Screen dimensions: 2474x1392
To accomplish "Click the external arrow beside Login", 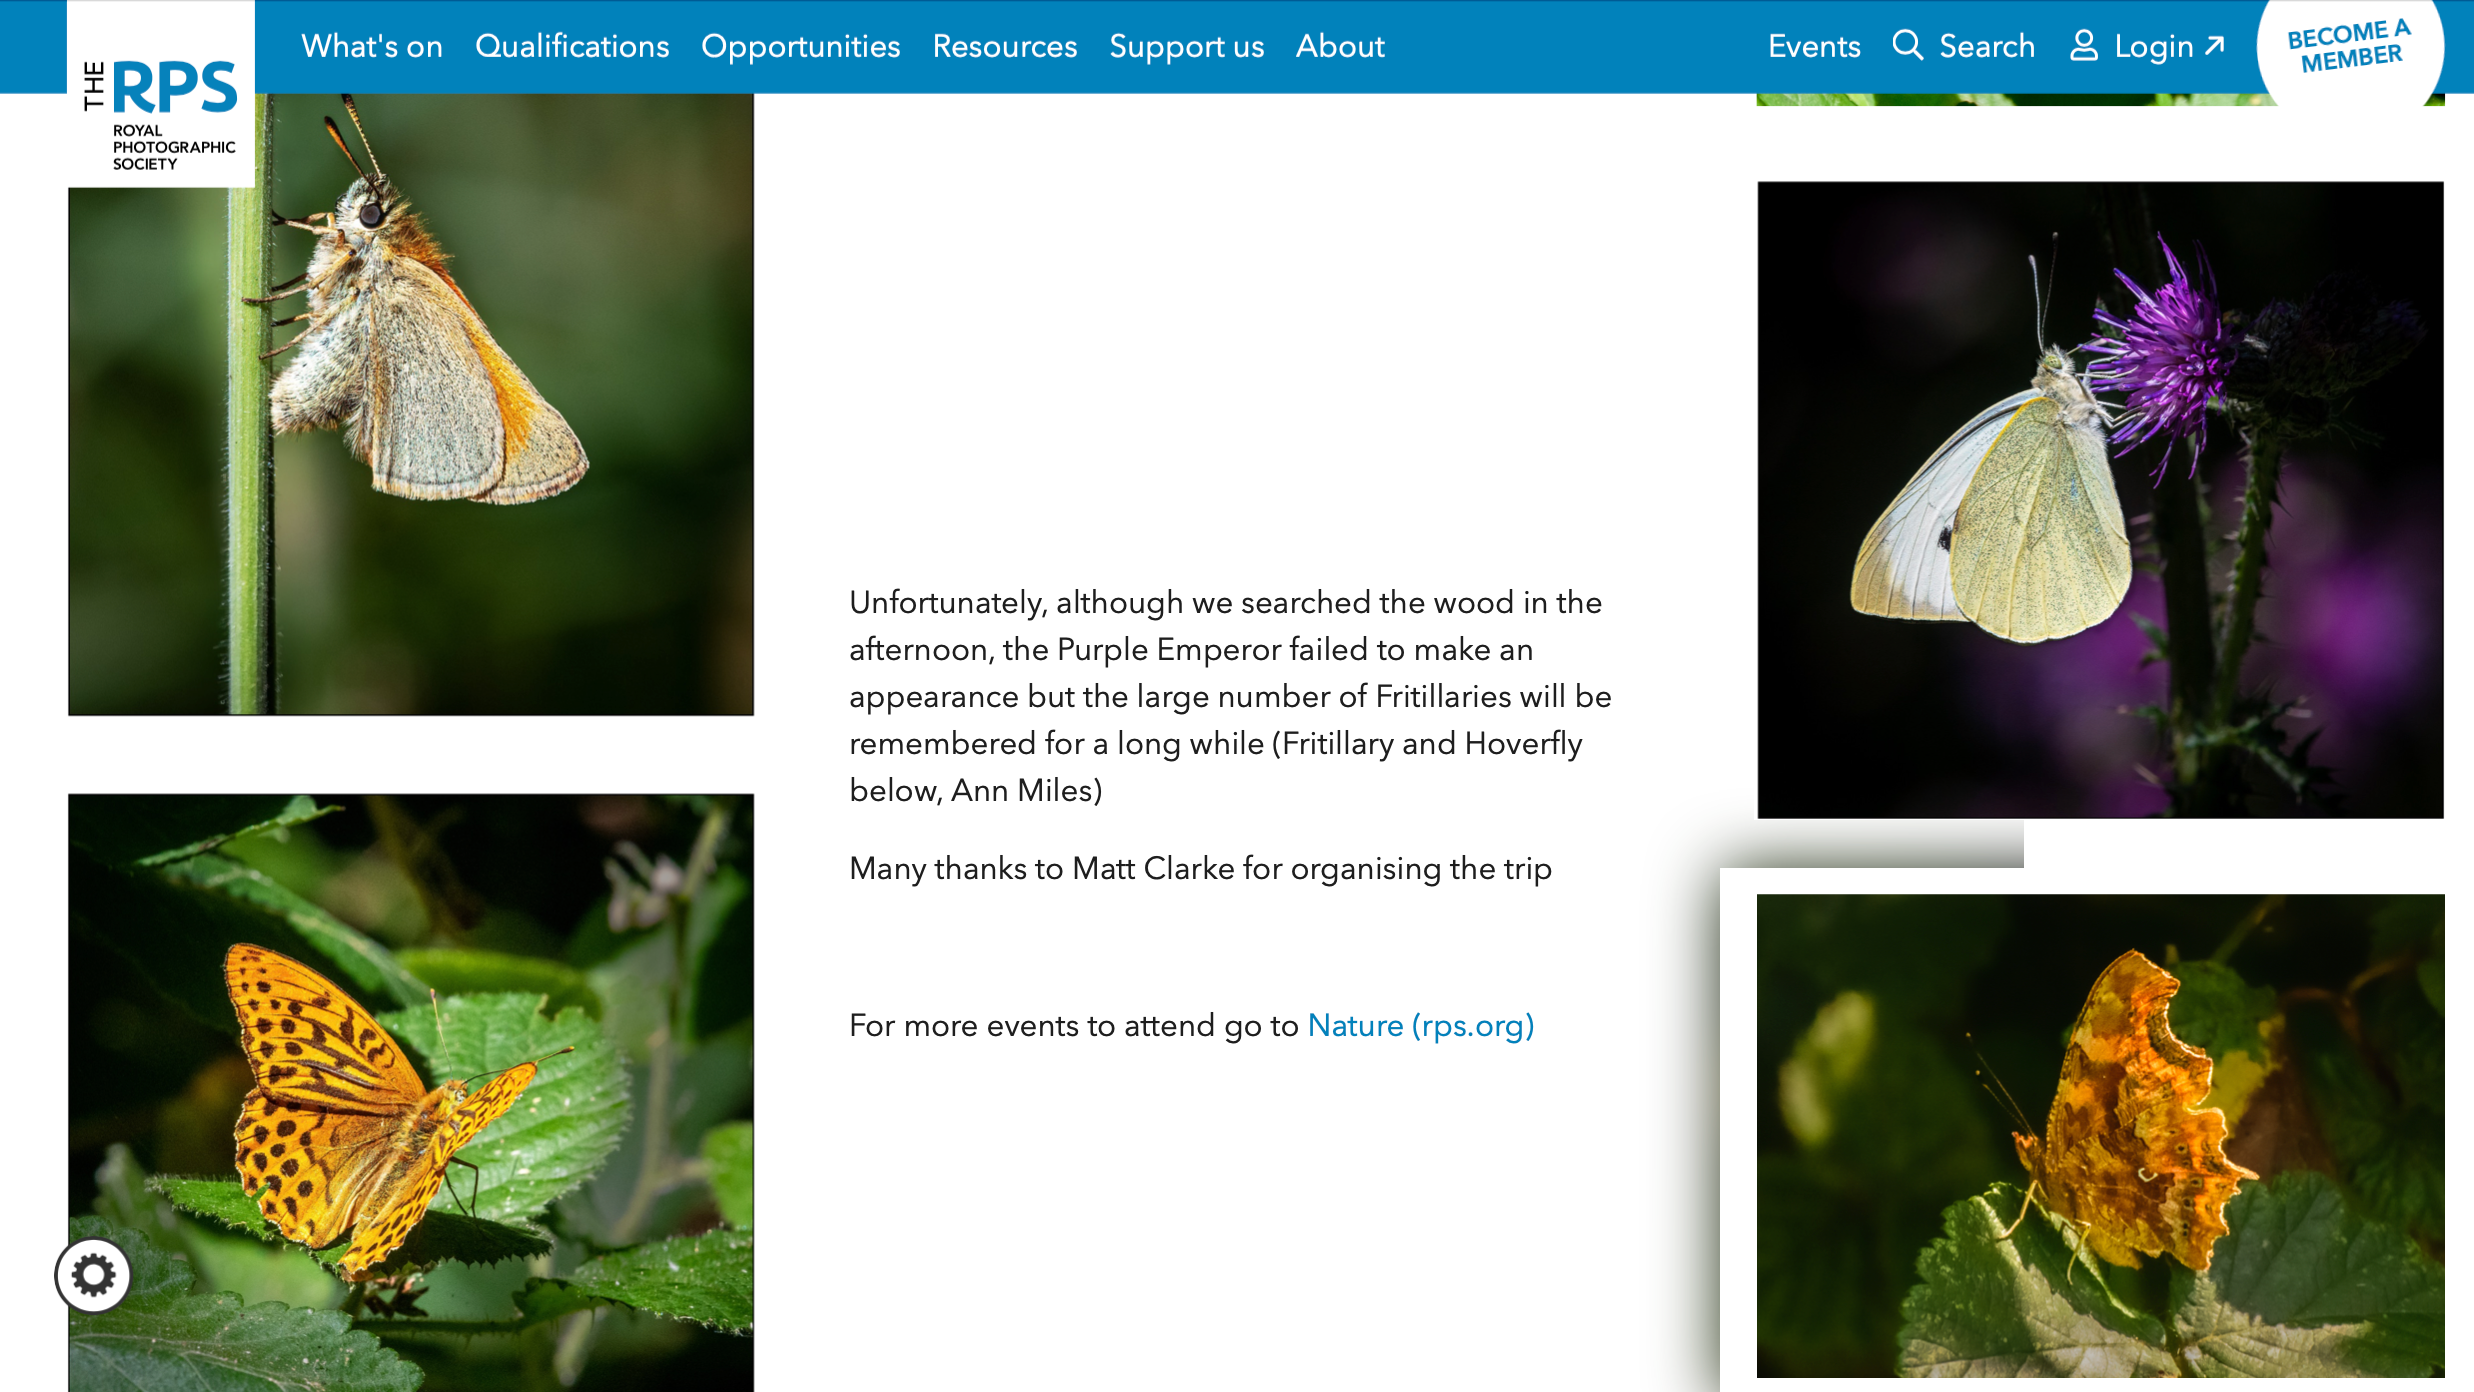I will coord(2215,46).
